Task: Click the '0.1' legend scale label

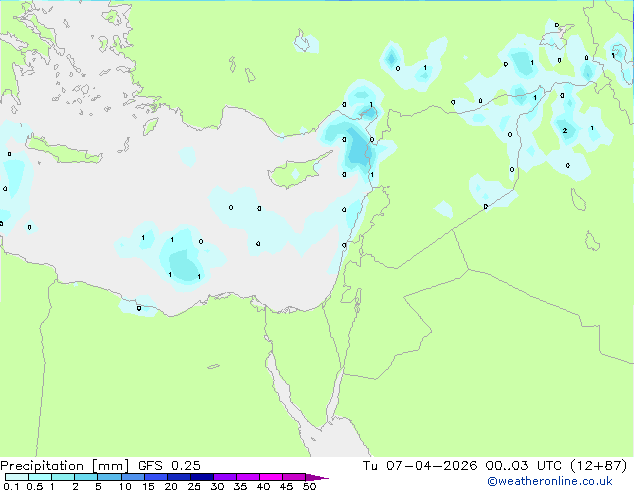Action: (11, 486)
